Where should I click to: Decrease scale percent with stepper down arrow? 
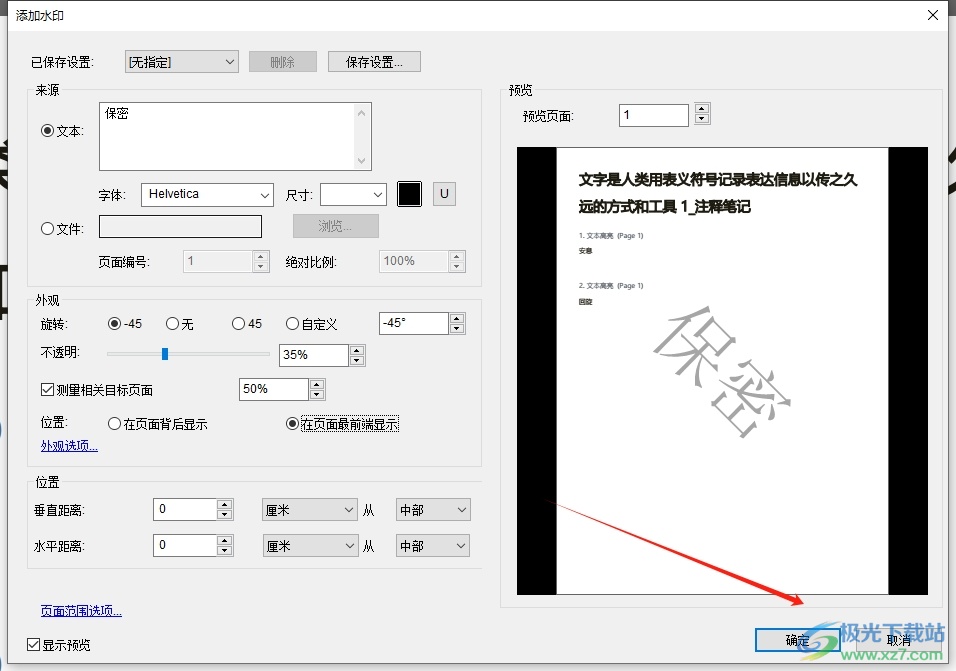click(316, 394)
